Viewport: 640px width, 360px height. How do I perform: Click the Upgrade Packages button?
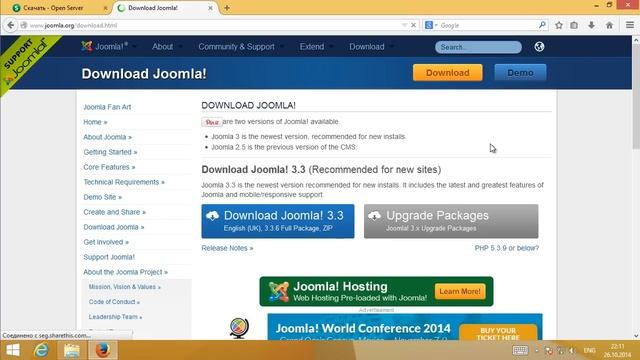(451, 221)
